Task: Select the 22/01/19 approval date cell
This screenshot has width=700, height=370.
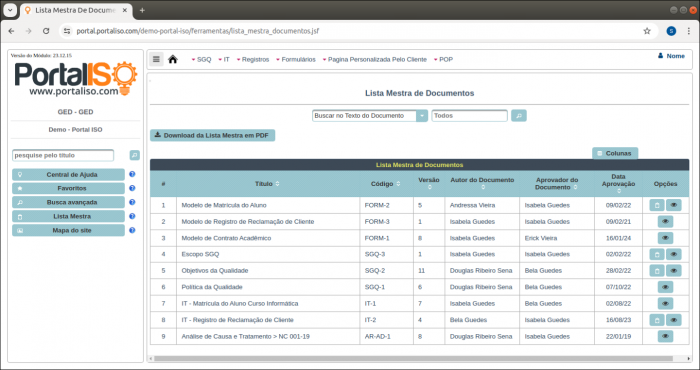Action: pyautogui.click(x=618, y=336)
